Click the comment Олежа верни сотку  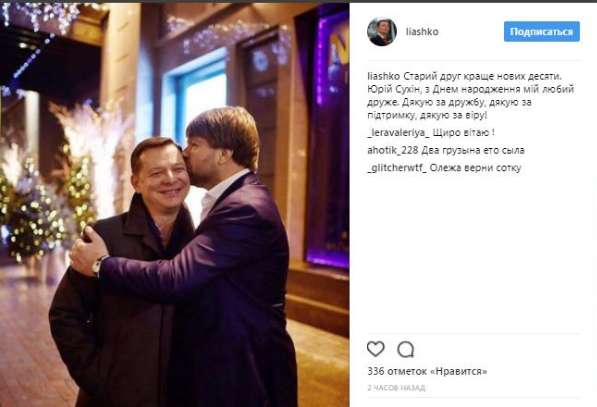pos(476,168)
